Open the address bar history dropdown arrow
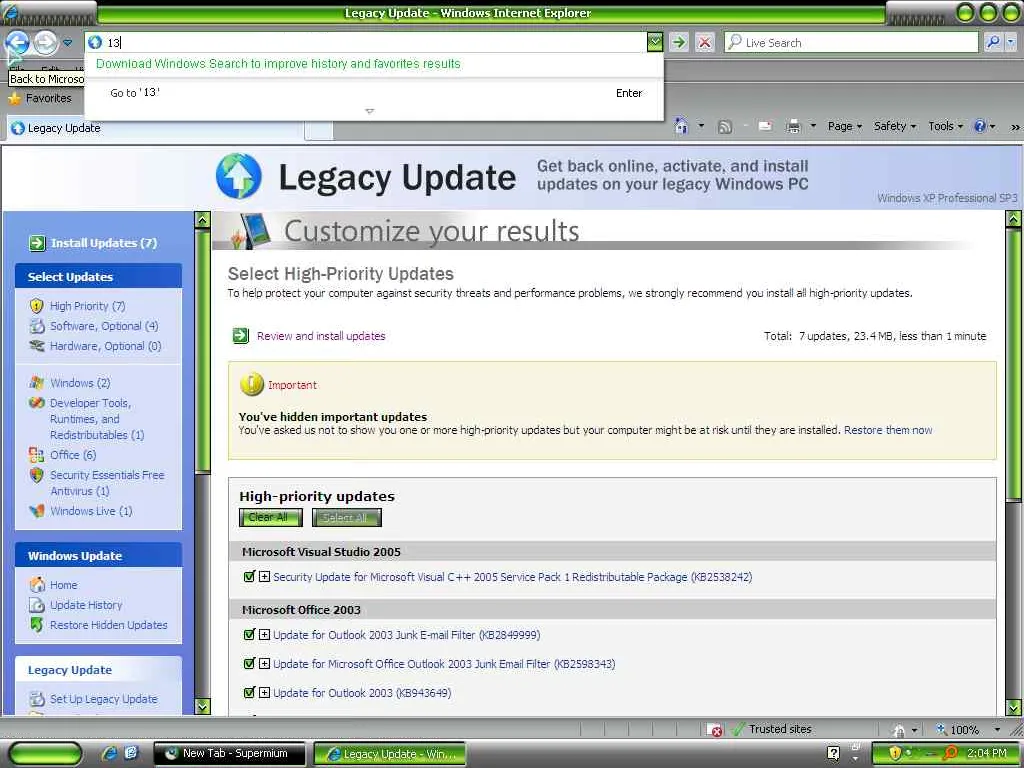Viewport: 1024px width, 768px height. tap(654, 42)
